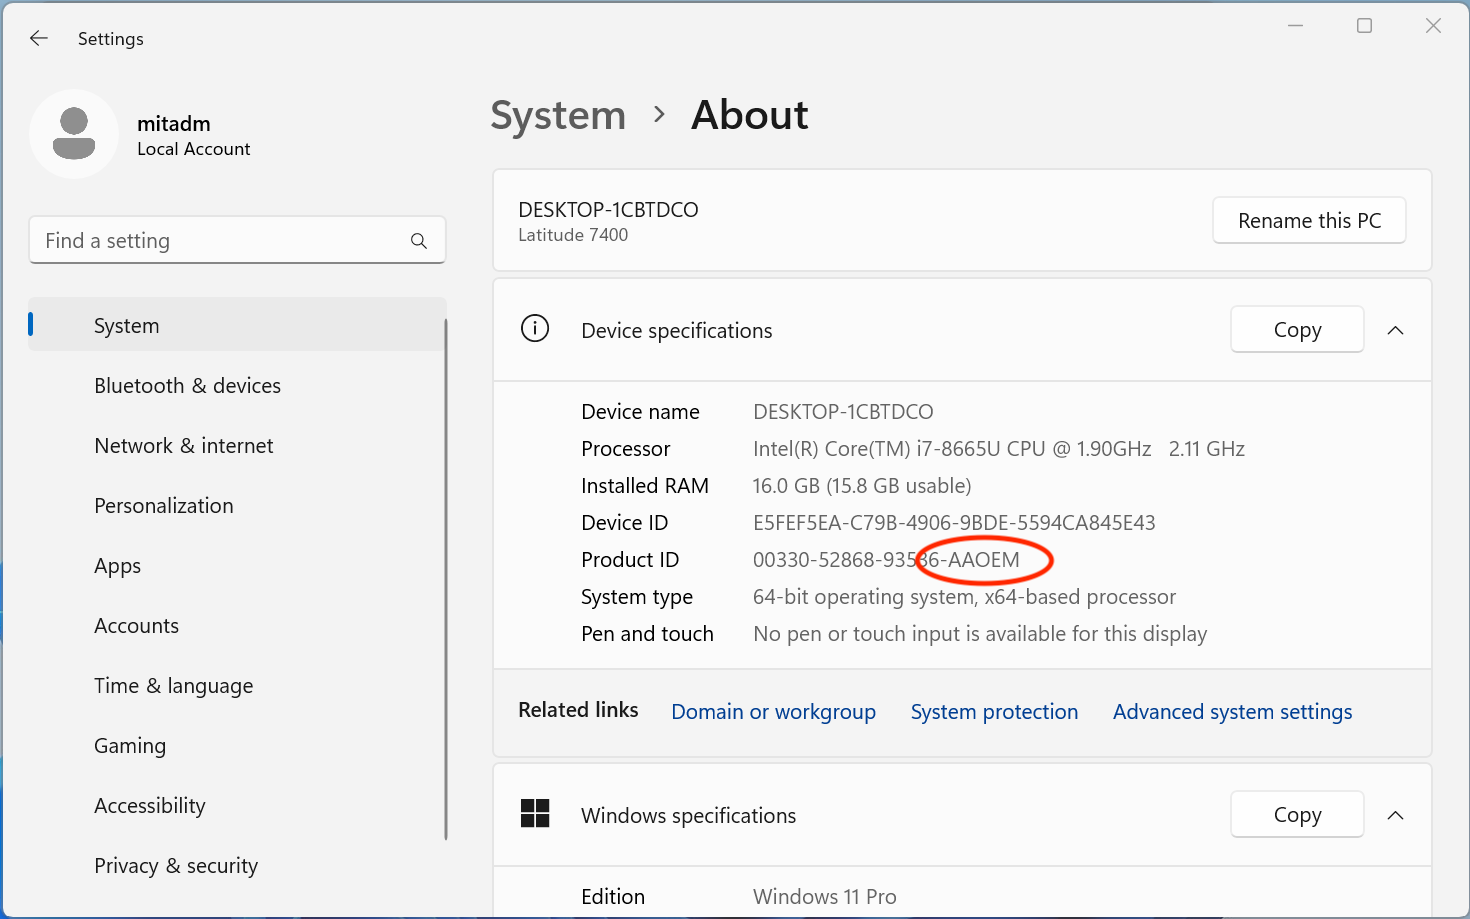
Task: Click the Windows logo icon beside Windows specifications
Action: point(535,813)
